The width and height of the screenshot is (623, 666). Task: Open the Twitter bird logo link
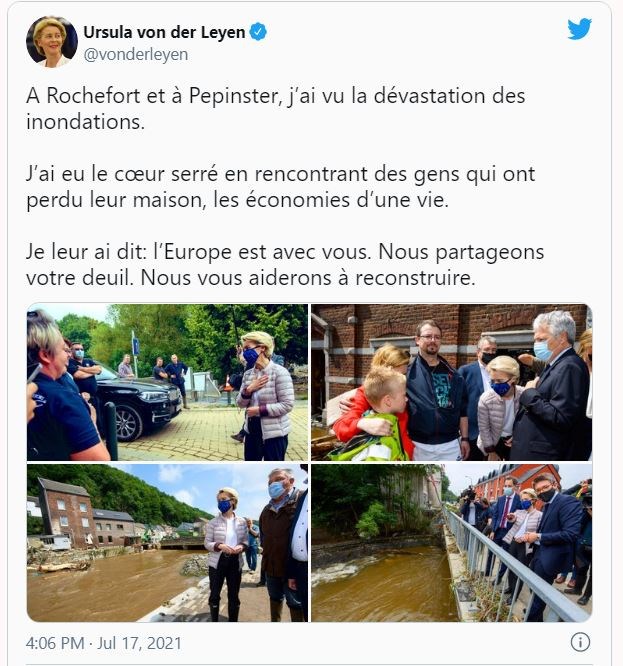click(579, 29)
